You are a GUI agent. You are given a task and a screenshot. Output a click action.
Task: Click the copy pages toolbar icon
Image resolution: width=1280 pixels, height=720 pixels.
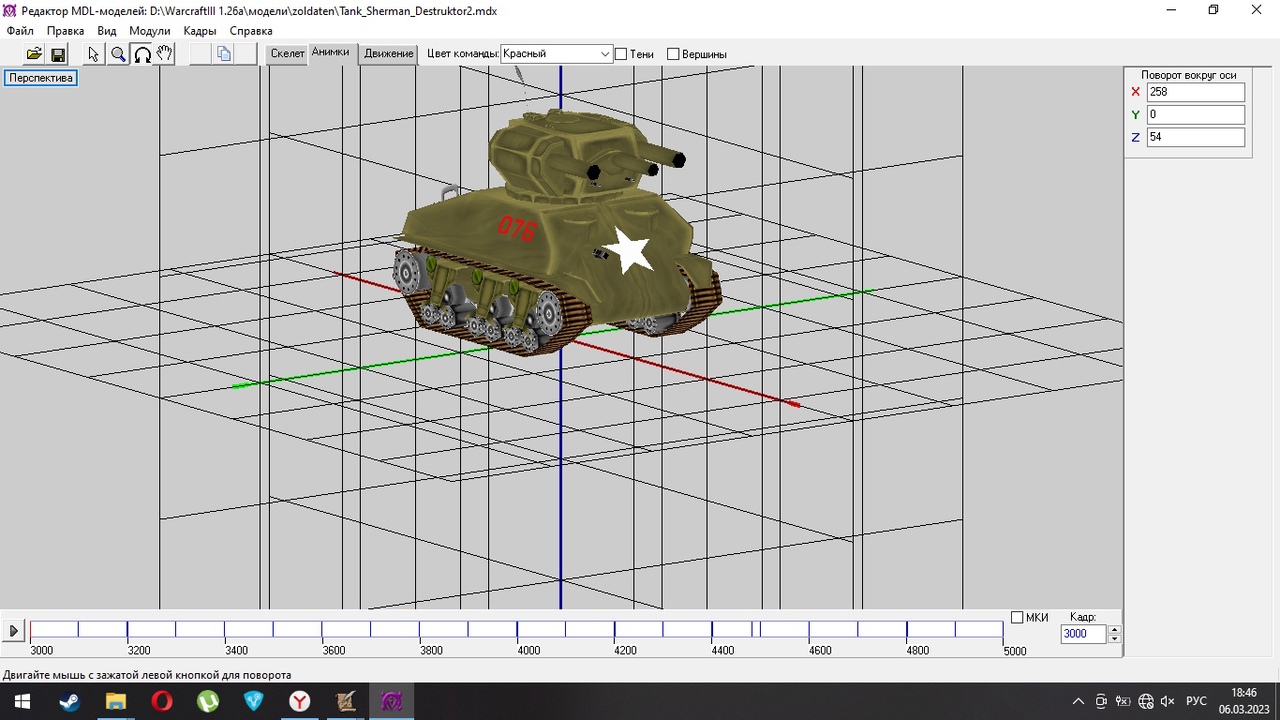(x=224, y=54)
